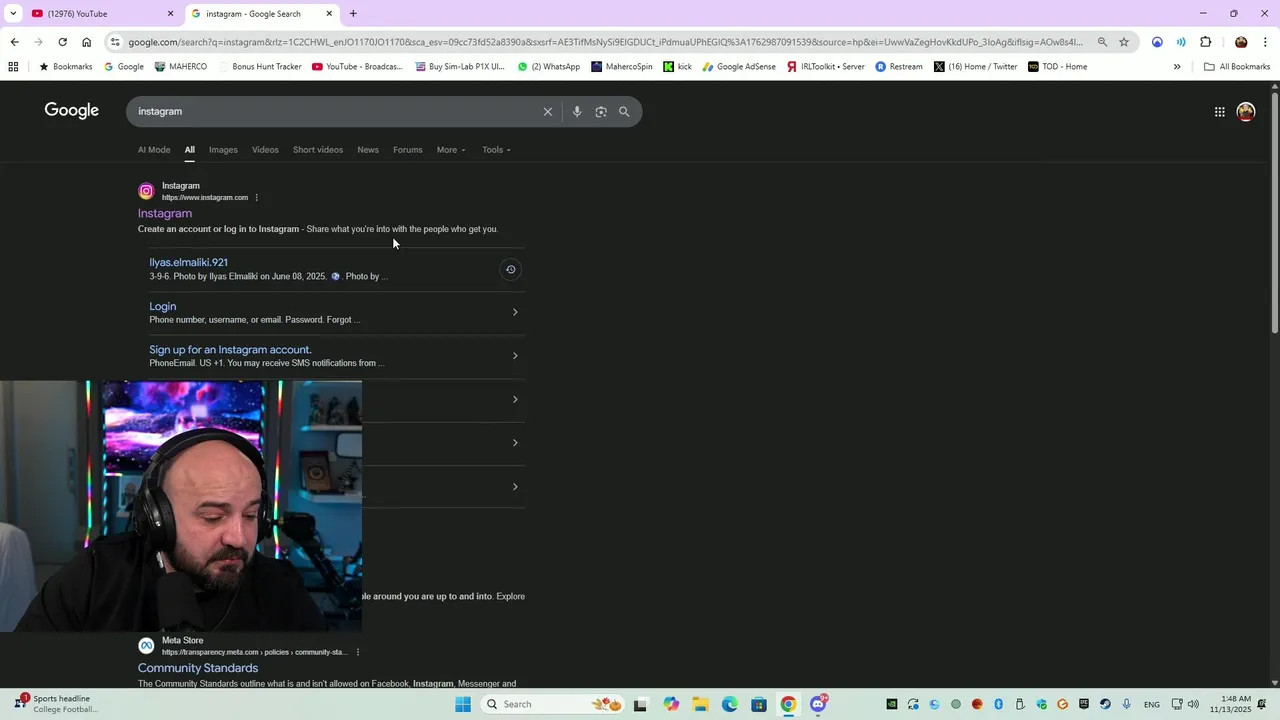Close the YouTube tab
Viewport: 1280px width, 720px height.
coord(170,14)
